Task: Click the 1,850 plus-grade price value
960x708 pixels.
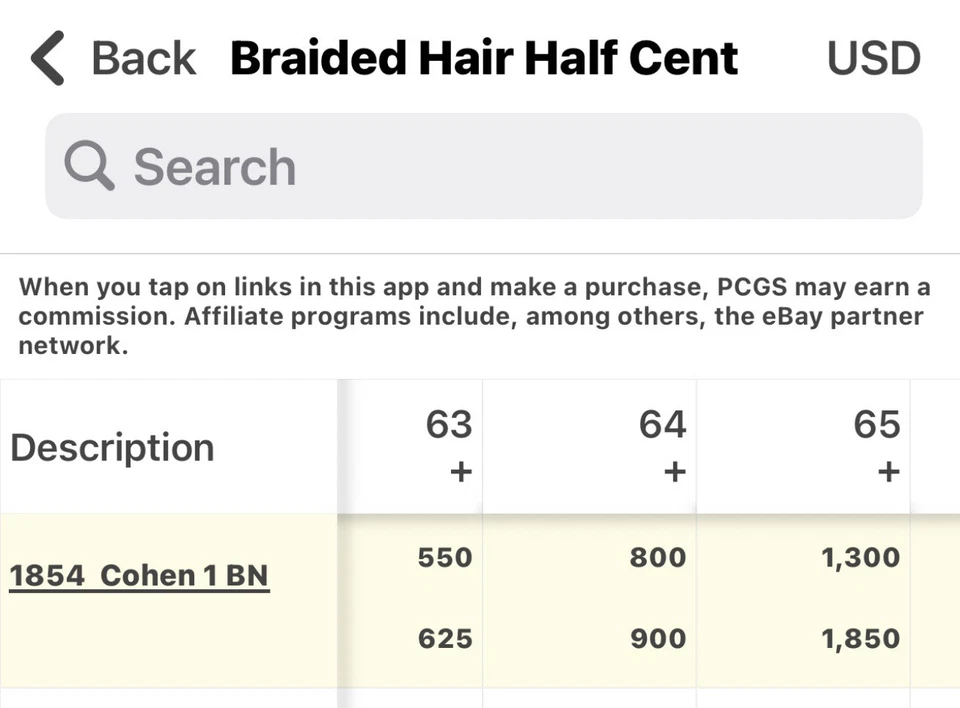Action: [860, 638]
